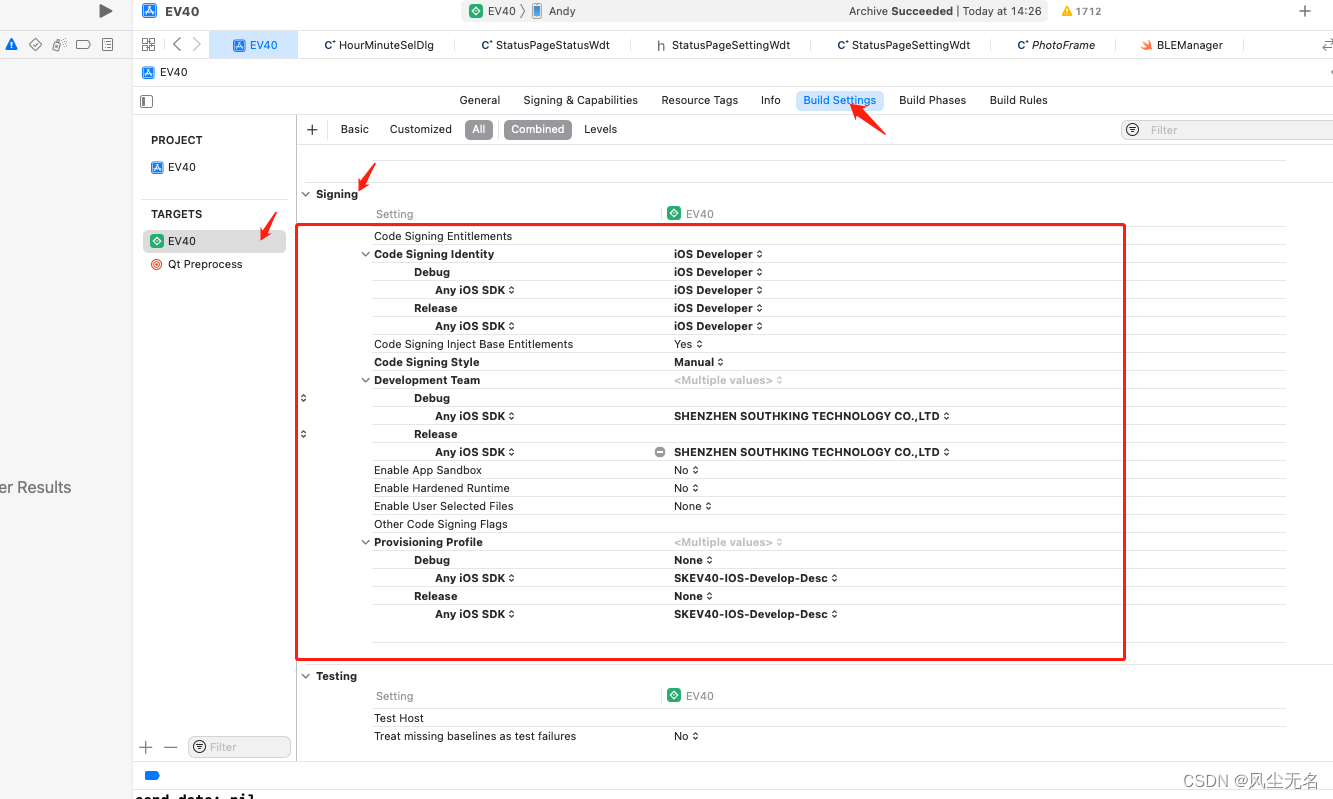Add a target with the bottom plus button
Screen dimensions: 1333x799
(146, 747)
